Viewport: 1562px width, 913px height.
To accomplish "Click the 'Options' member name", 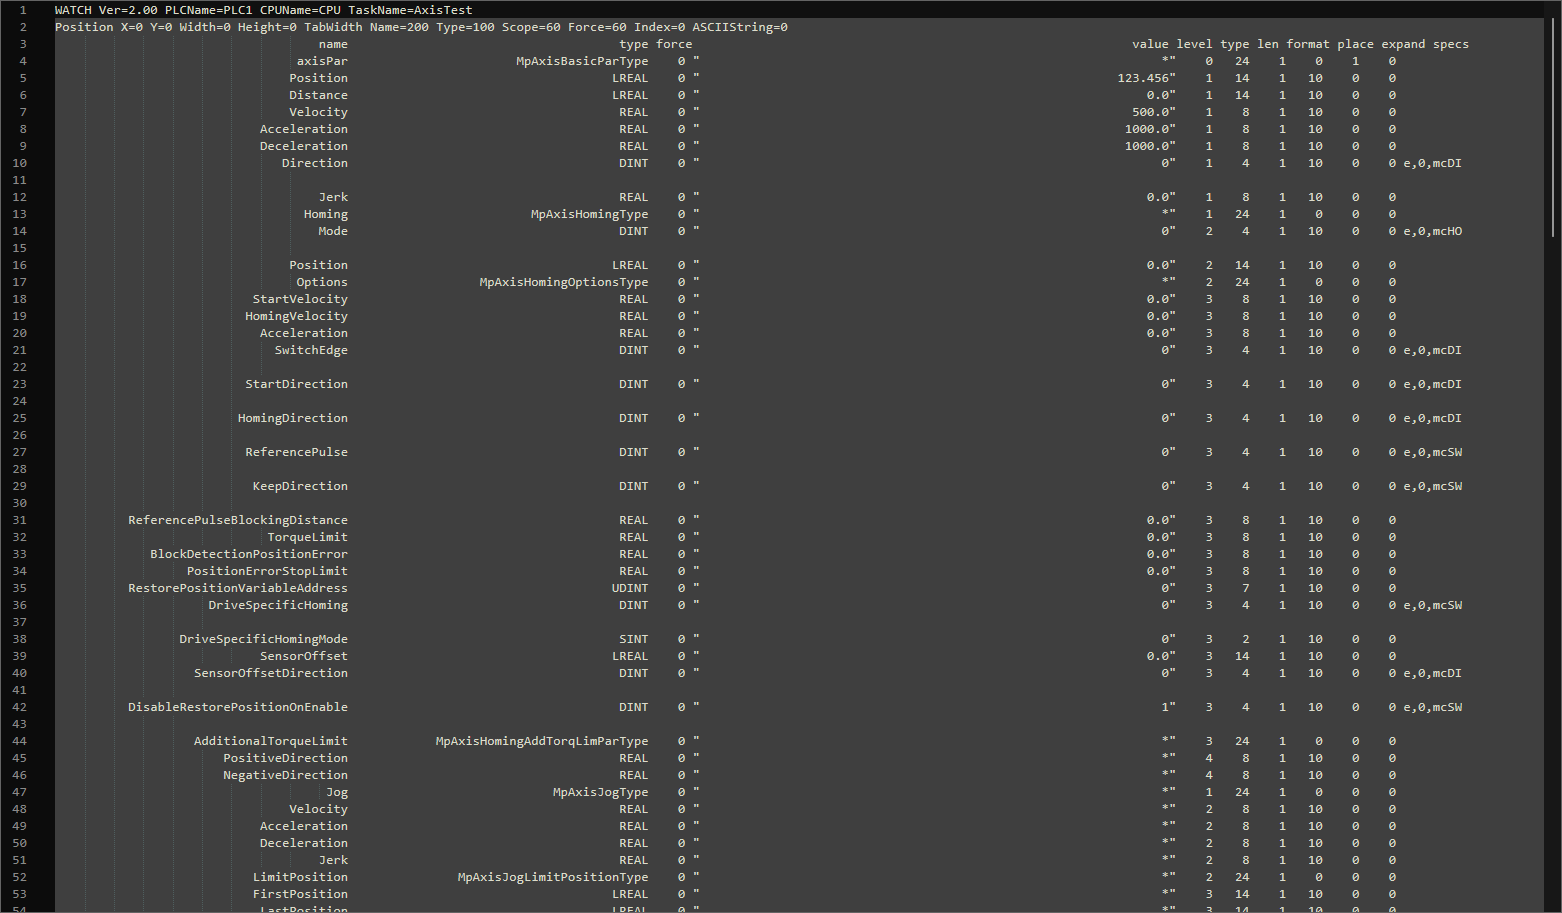I will pyautogui.click(x=322, y=282).
